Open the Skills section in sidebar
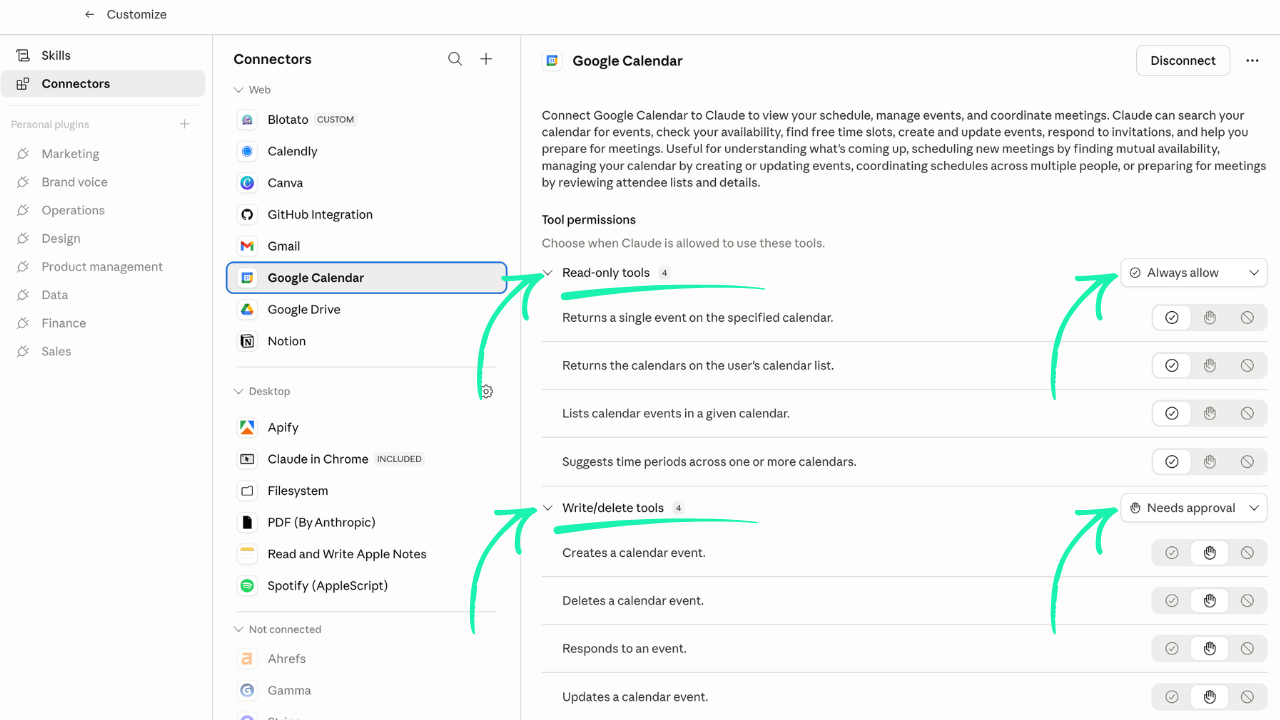1280x720 pixels. [56, 55]
